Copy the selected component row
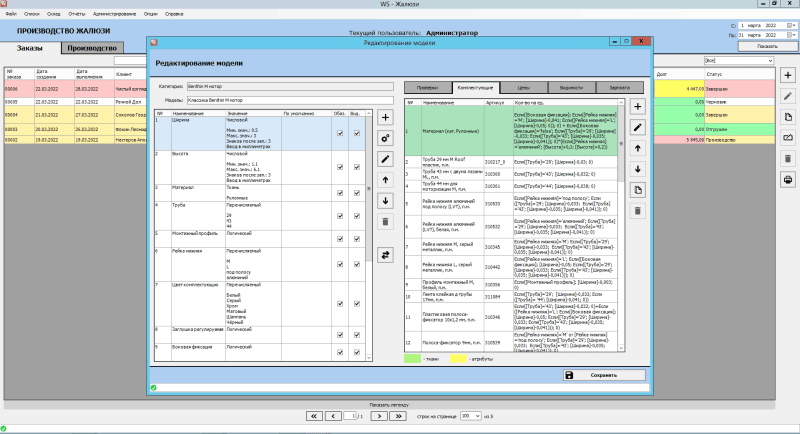 tap(639, 189)
